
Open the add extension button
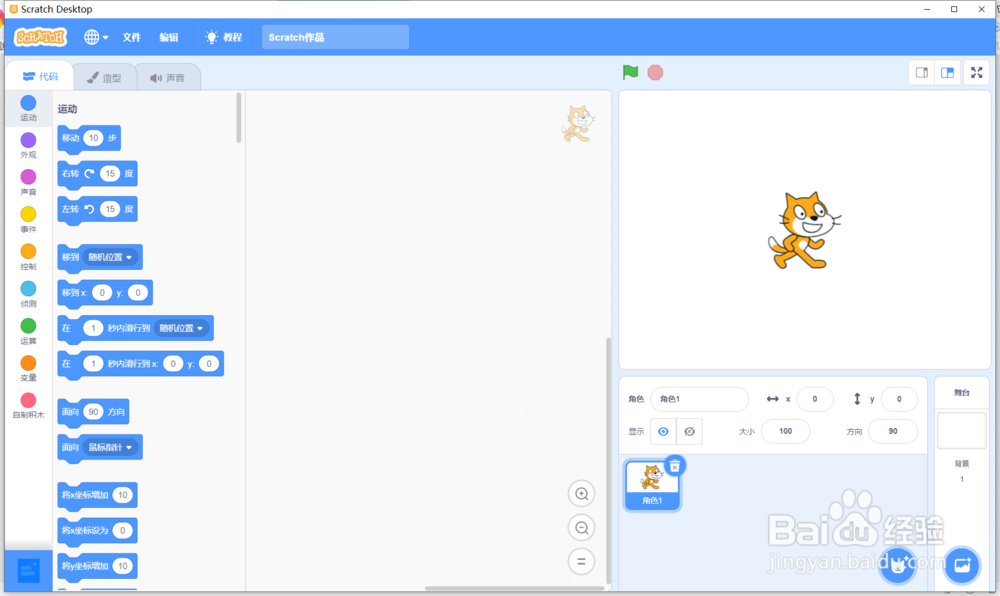point(28,571)
